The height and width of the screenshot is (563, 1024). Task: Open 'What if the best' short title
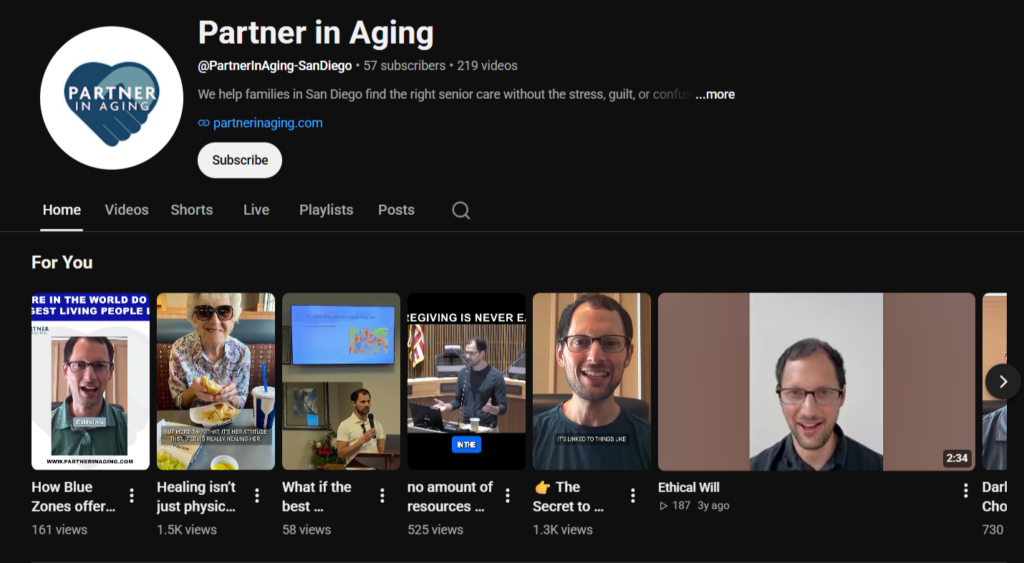317,496
